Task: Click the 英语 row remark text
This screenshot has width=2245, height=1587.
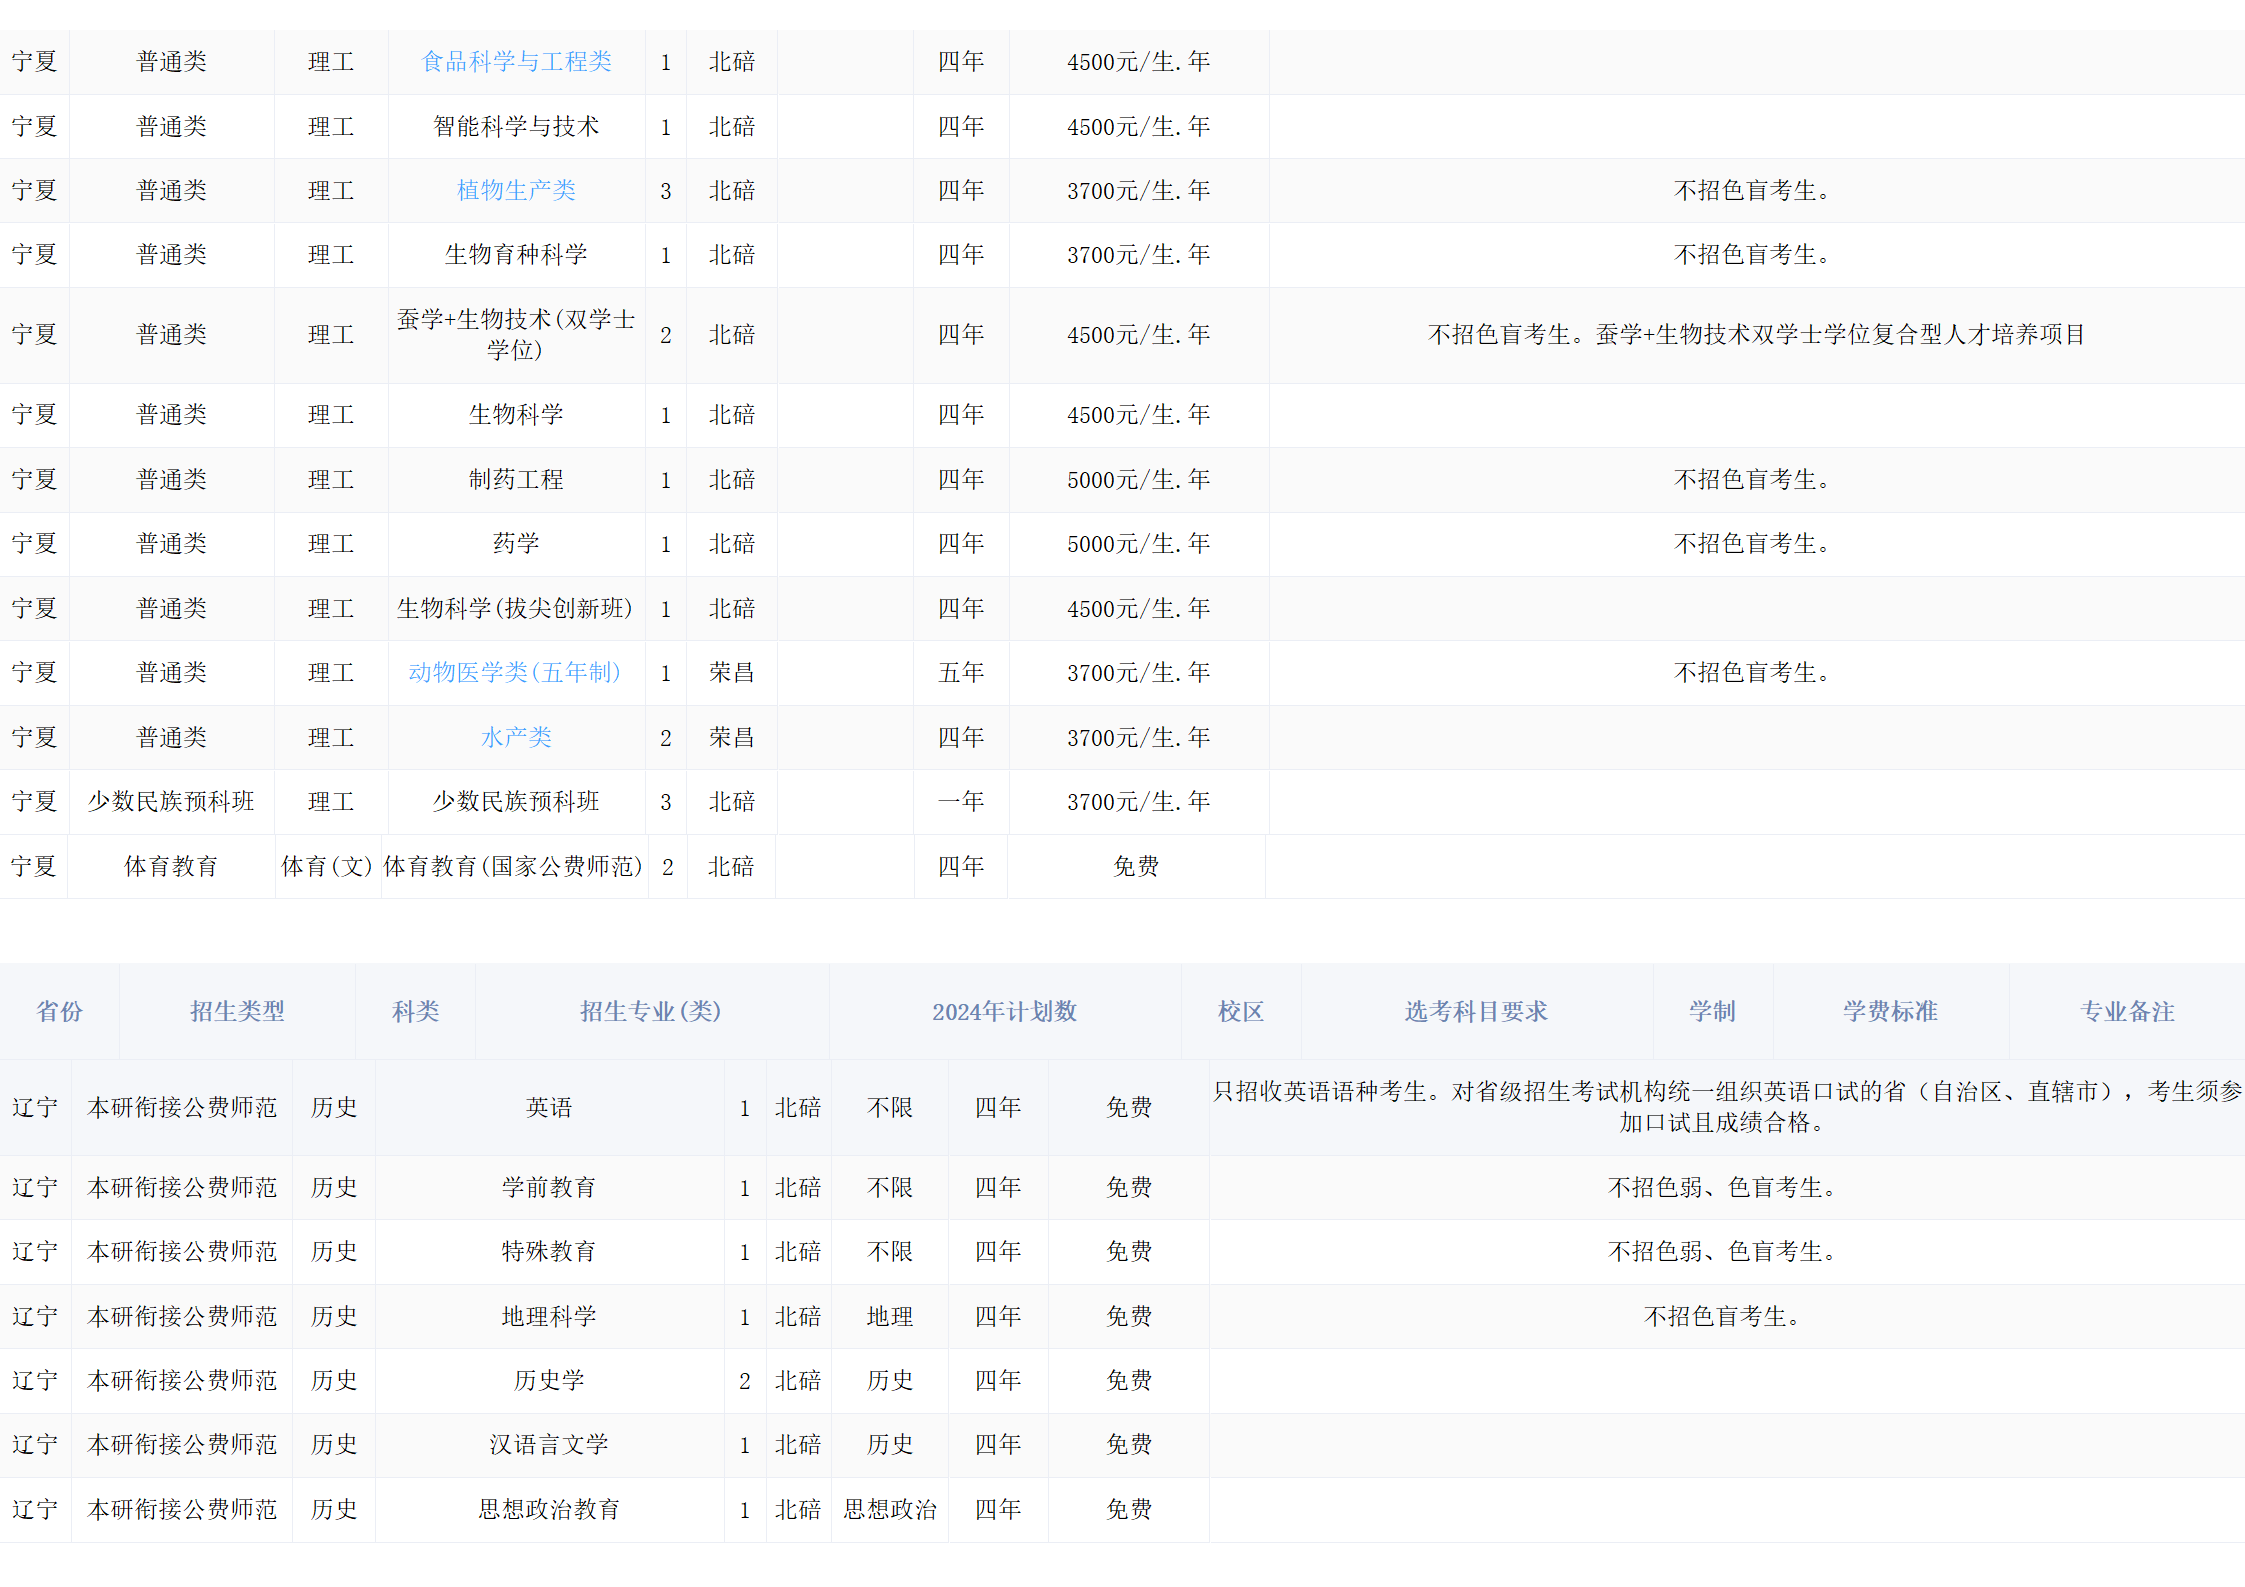Action: [1726, 1106]
